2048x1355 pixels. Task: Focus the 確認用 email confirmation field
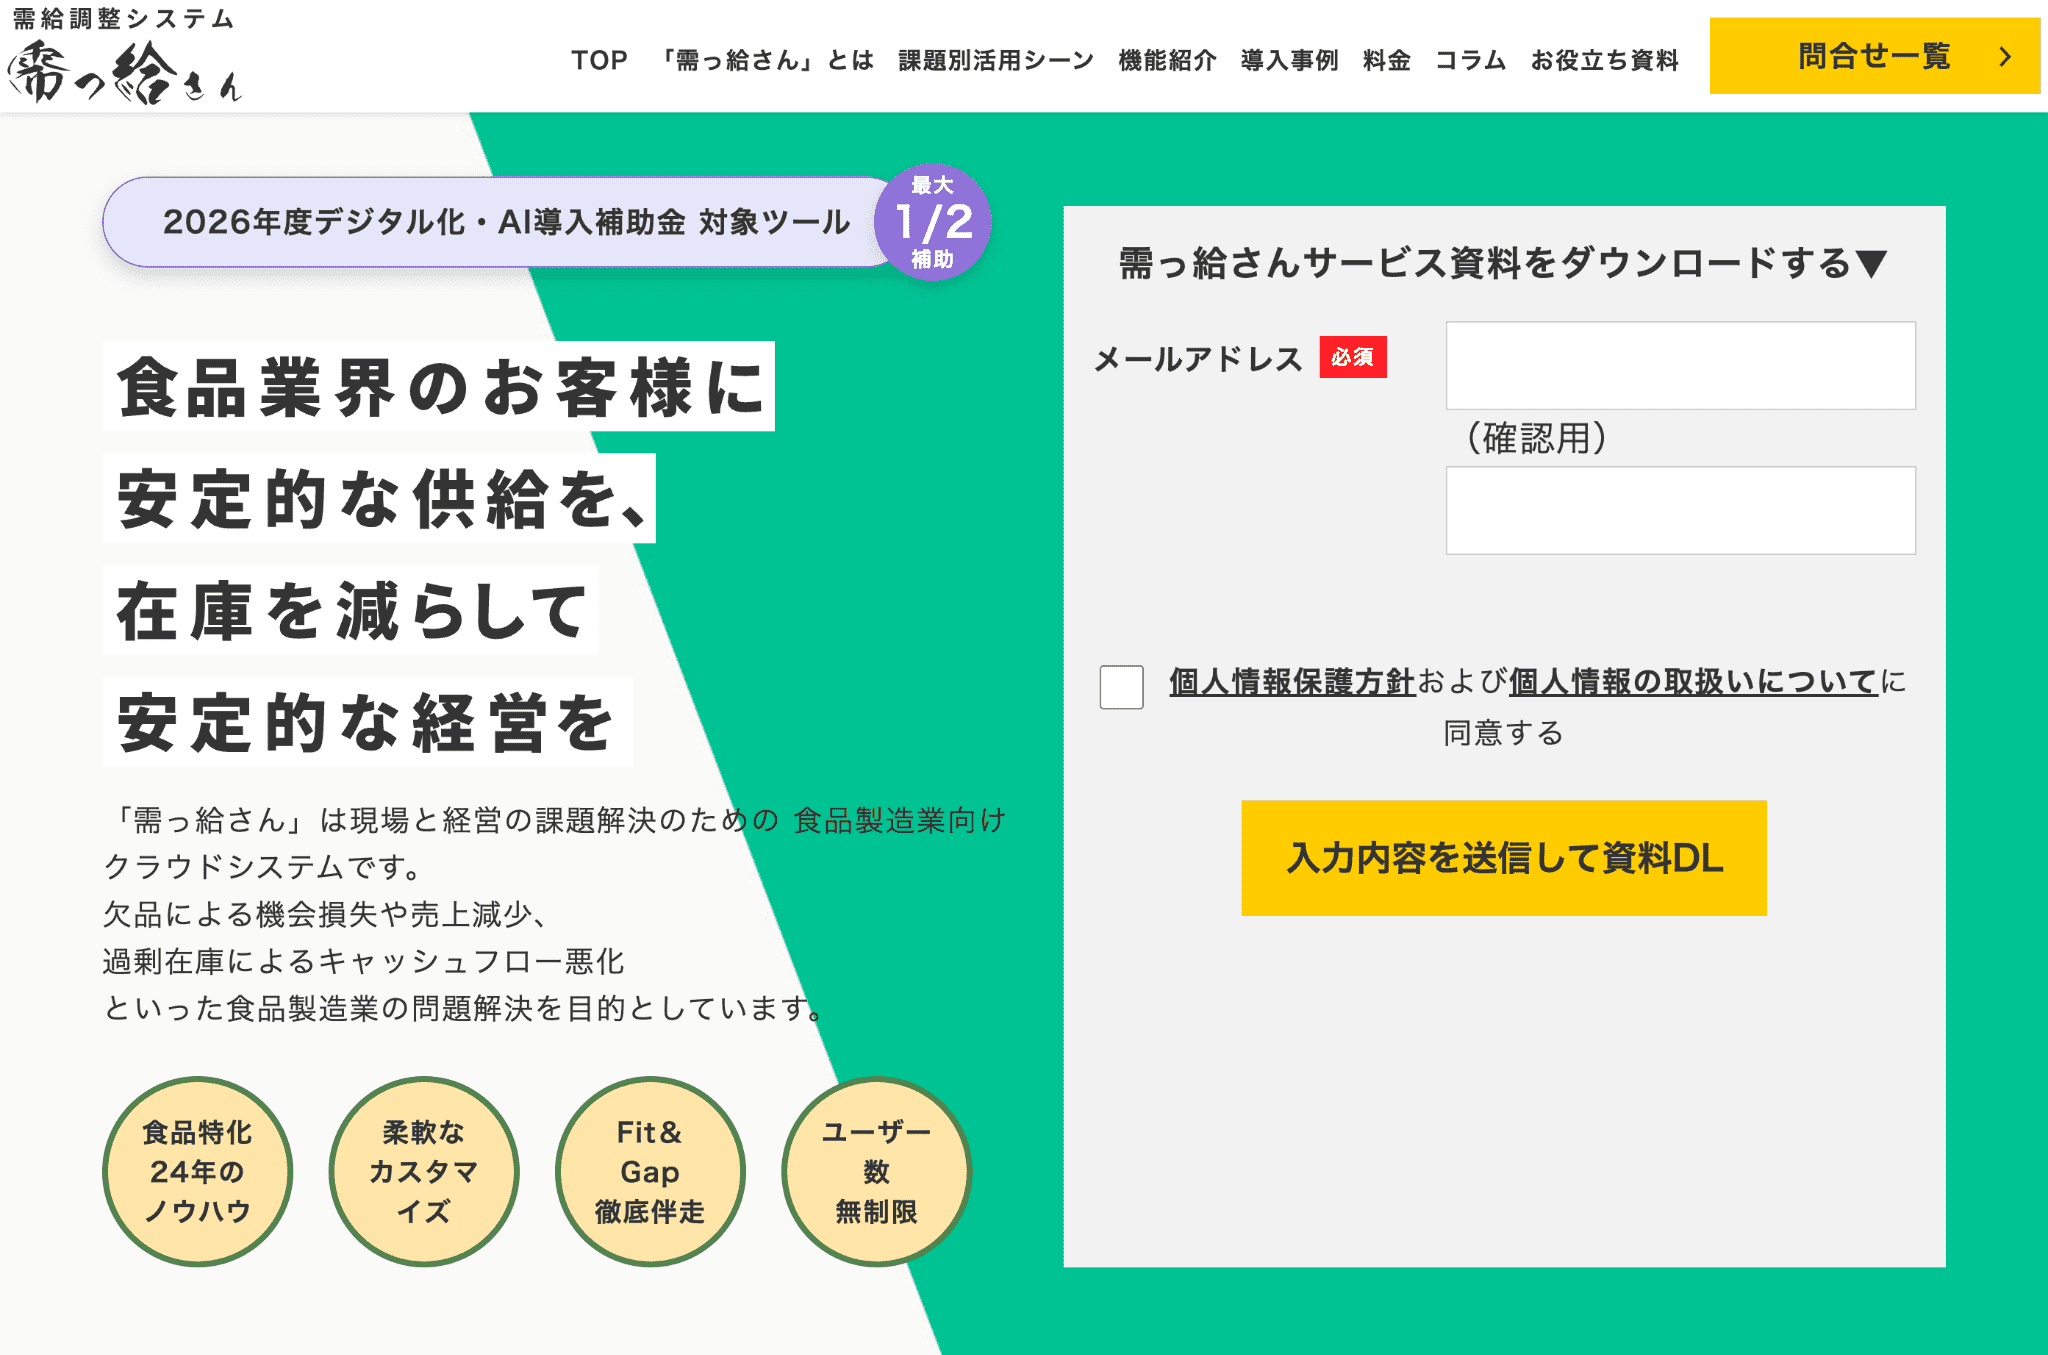tap(1680, 510)
